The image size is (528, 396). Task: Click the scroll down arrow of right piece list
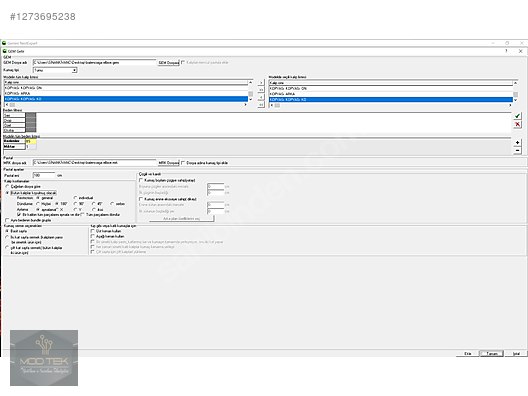(x=516, y=100)
